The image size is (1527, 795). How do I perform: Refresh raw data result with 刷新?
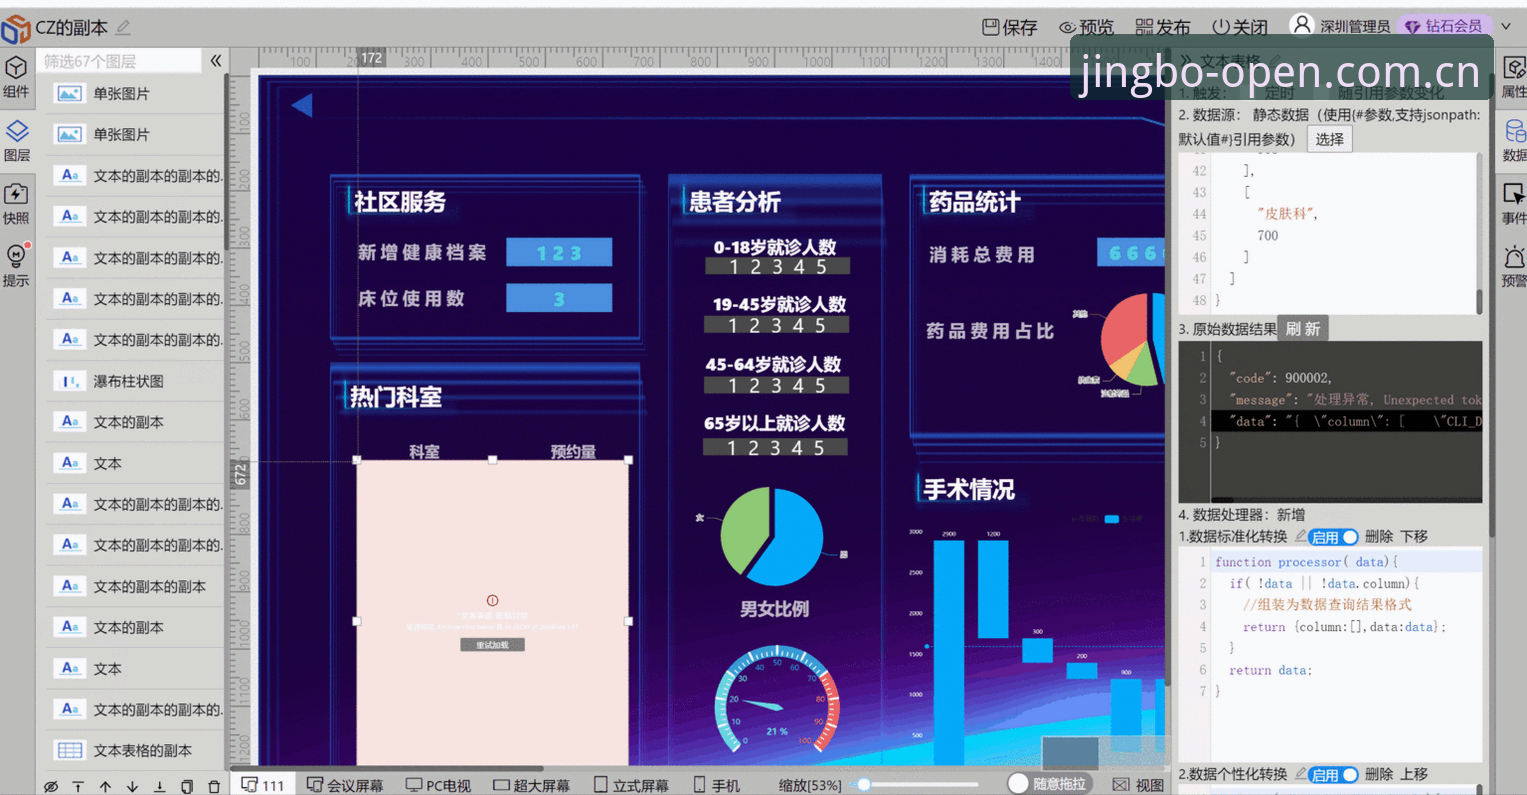tap(1303, 329)
